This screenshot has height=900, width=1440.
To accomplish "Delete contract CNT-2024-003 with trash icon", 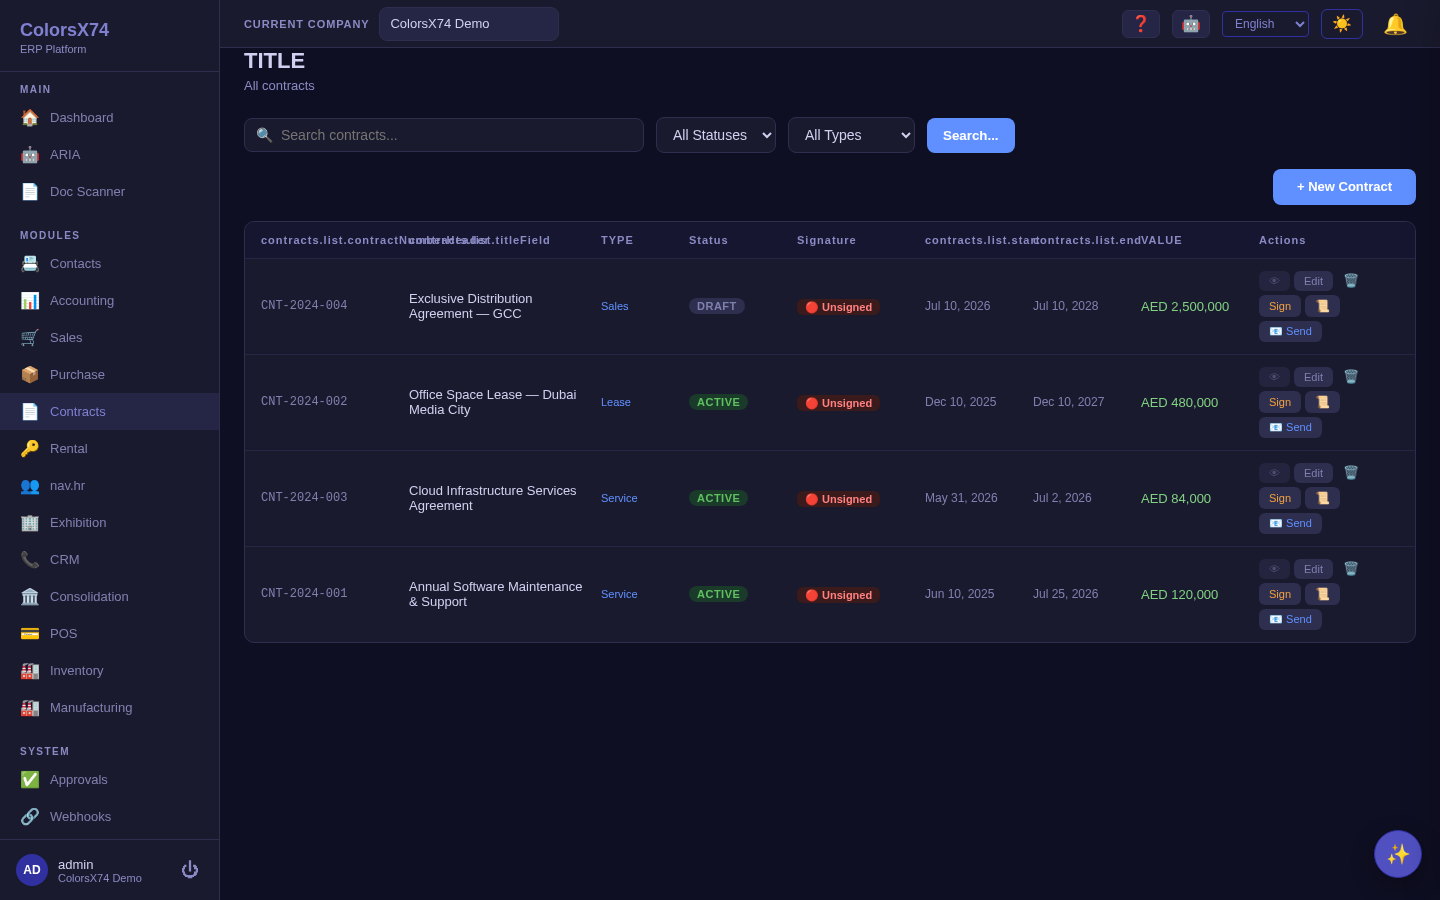I will pos(1351,473).
